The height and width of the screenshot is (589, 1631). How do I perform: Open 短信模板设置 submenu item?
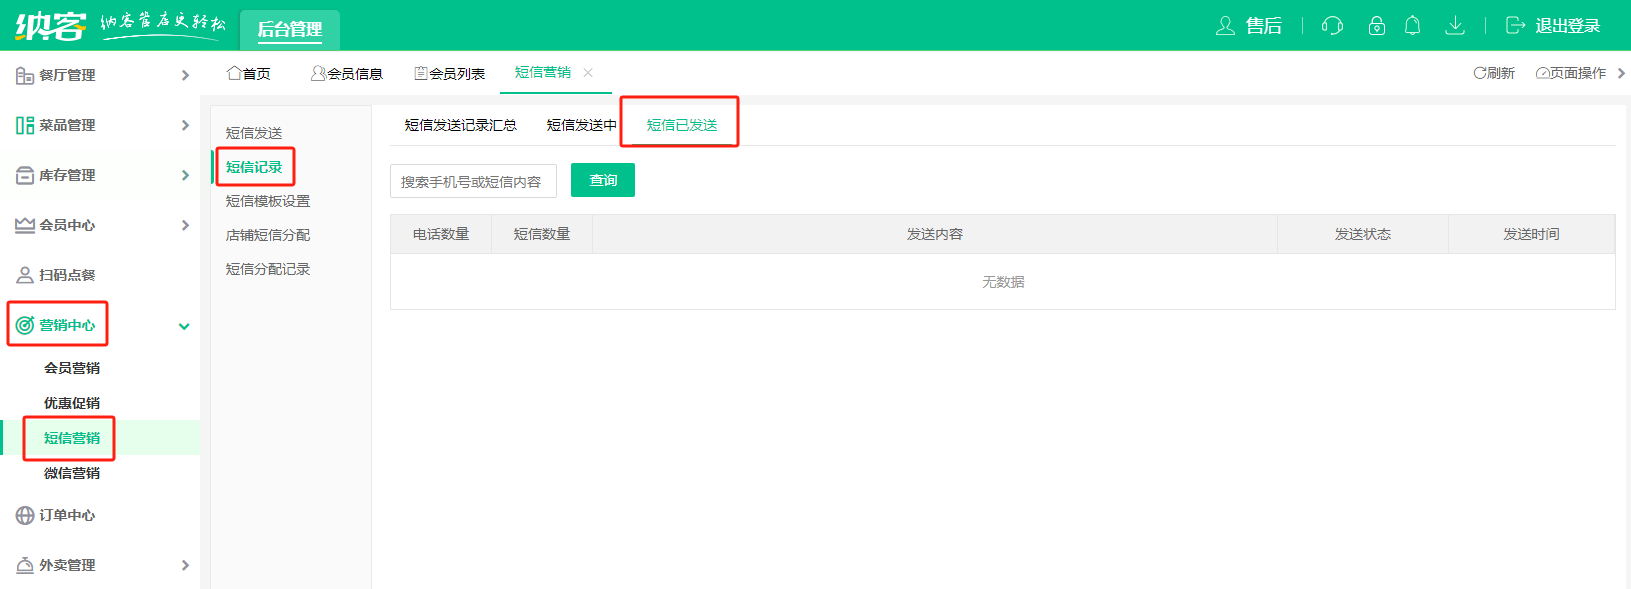(268, 201)
